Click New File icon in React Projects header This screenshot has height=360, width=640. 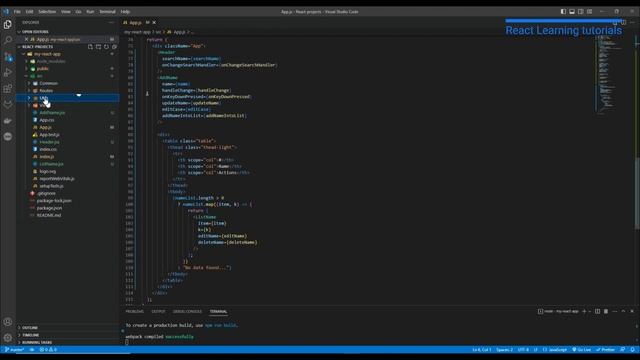90,47
